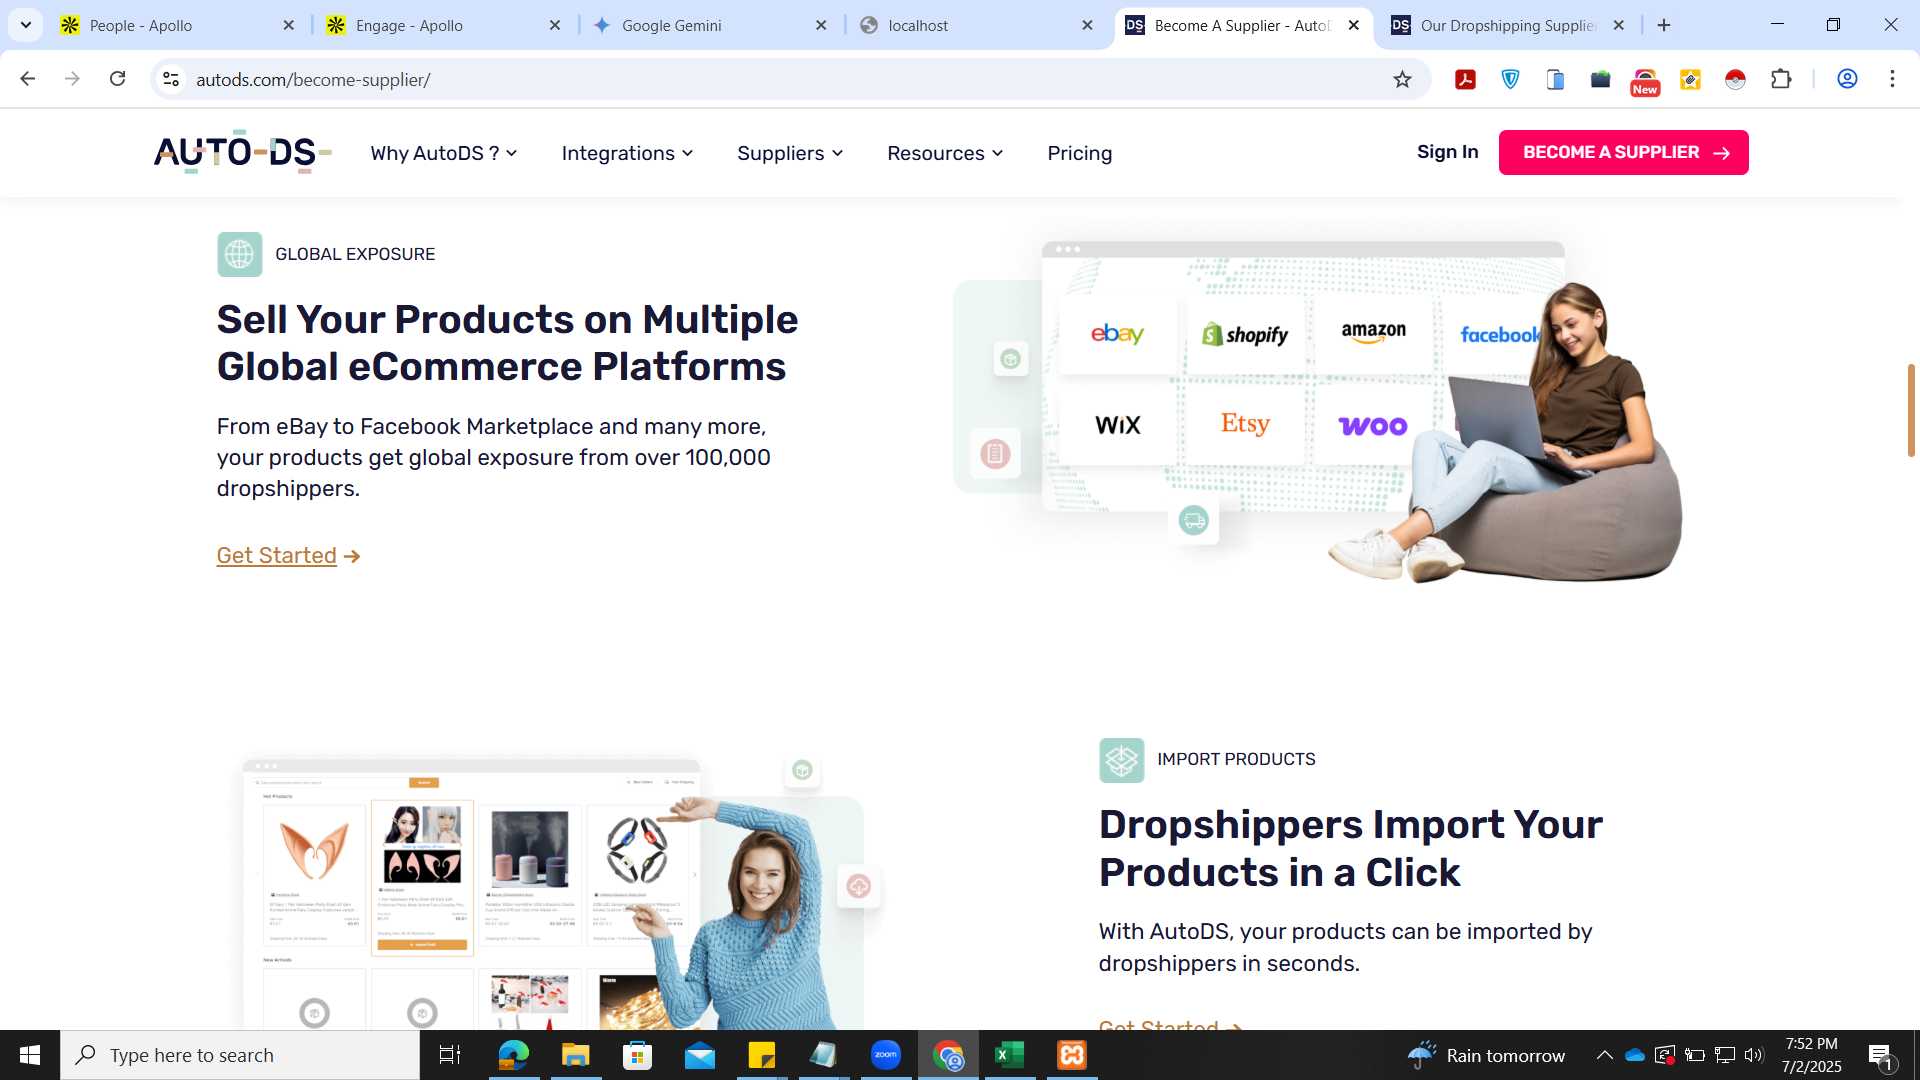Go to the Pricing page
Image resolution: width=1920 pixels, height=1080 pixels.
[x=1079, y=153]
